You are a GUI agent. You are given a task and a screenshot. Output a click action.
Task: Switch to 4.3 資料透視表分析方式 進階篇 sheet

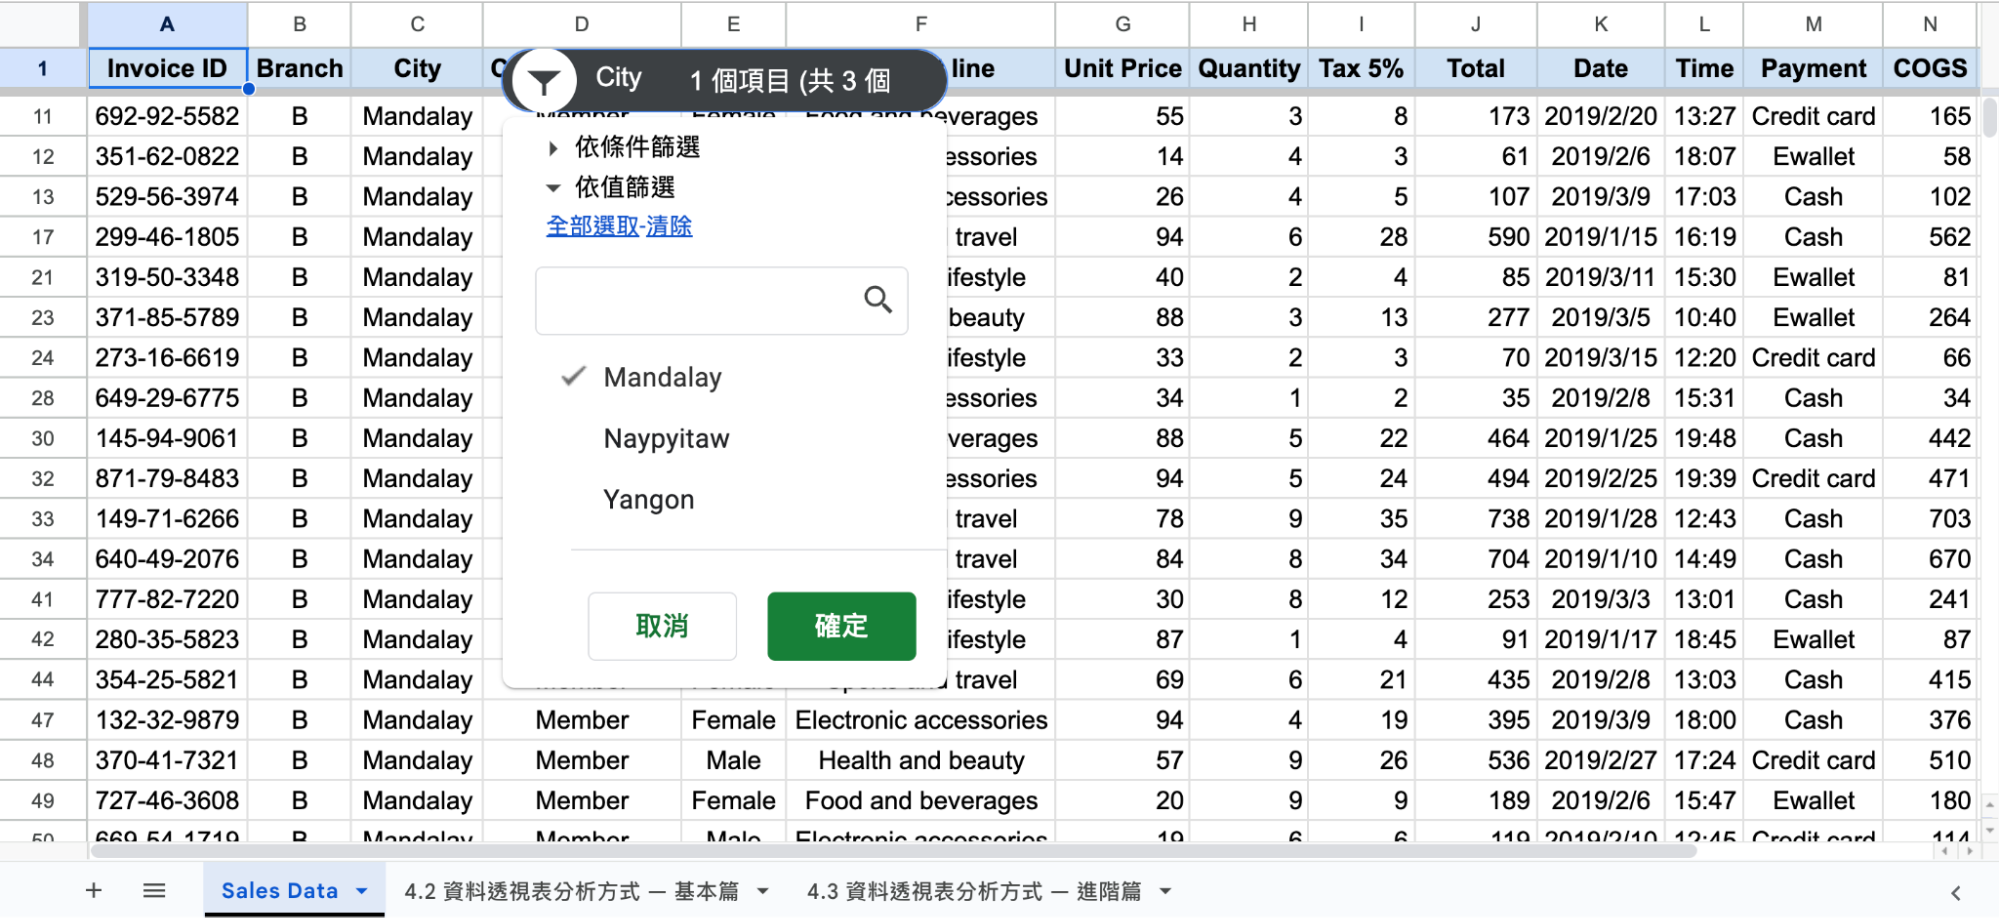974,890
